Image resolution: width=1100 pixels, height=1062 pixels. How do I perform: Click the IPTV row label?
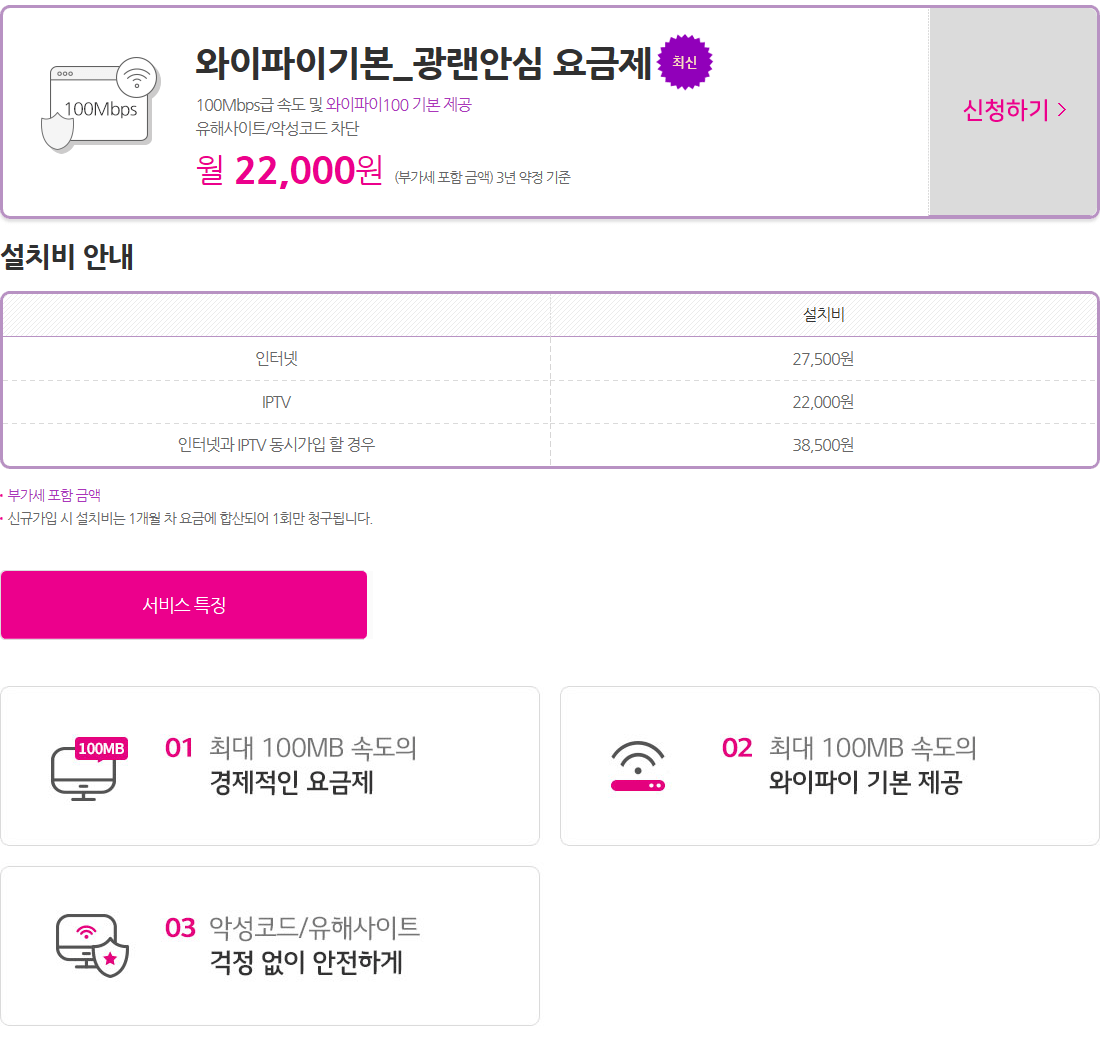click(x=276, y=402)
